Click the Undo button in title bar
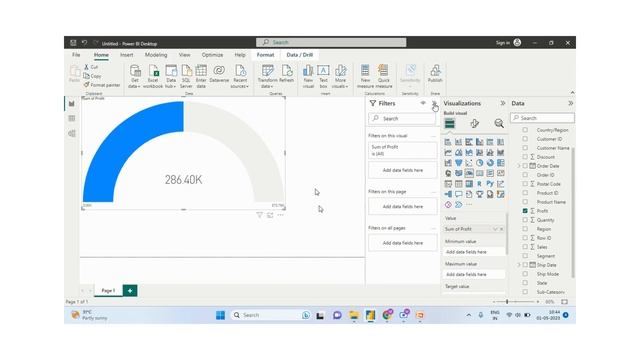Viewport: 640px width, 360px height. 84,42
